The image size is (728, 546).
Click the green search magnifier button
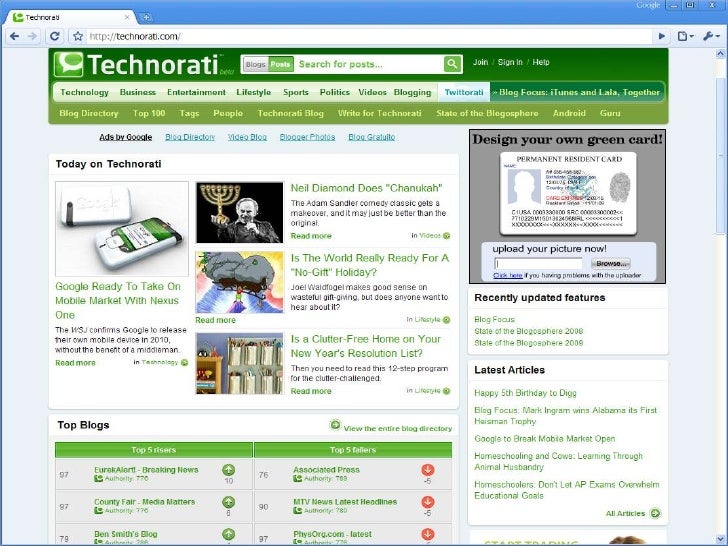pyautogui.click(x=452, y=64)
